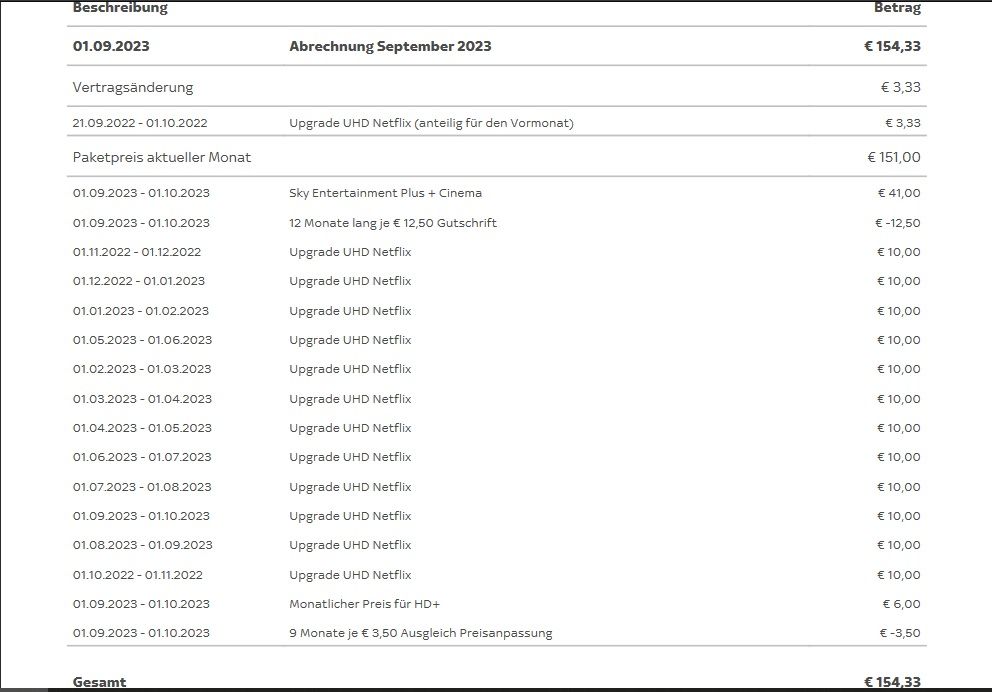This screenshot has width=992, height=692.
Task: Click Sky Entertainment Plus + Cinema entry
Action: pyautogui.click(x=385, y=193)
